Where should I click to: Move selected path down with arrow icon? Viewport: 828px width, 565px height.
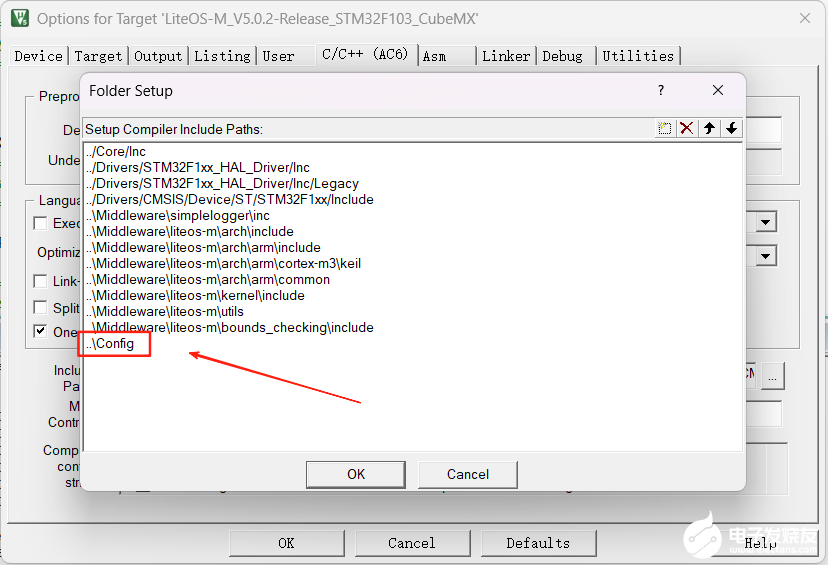(x=731, y=128)
